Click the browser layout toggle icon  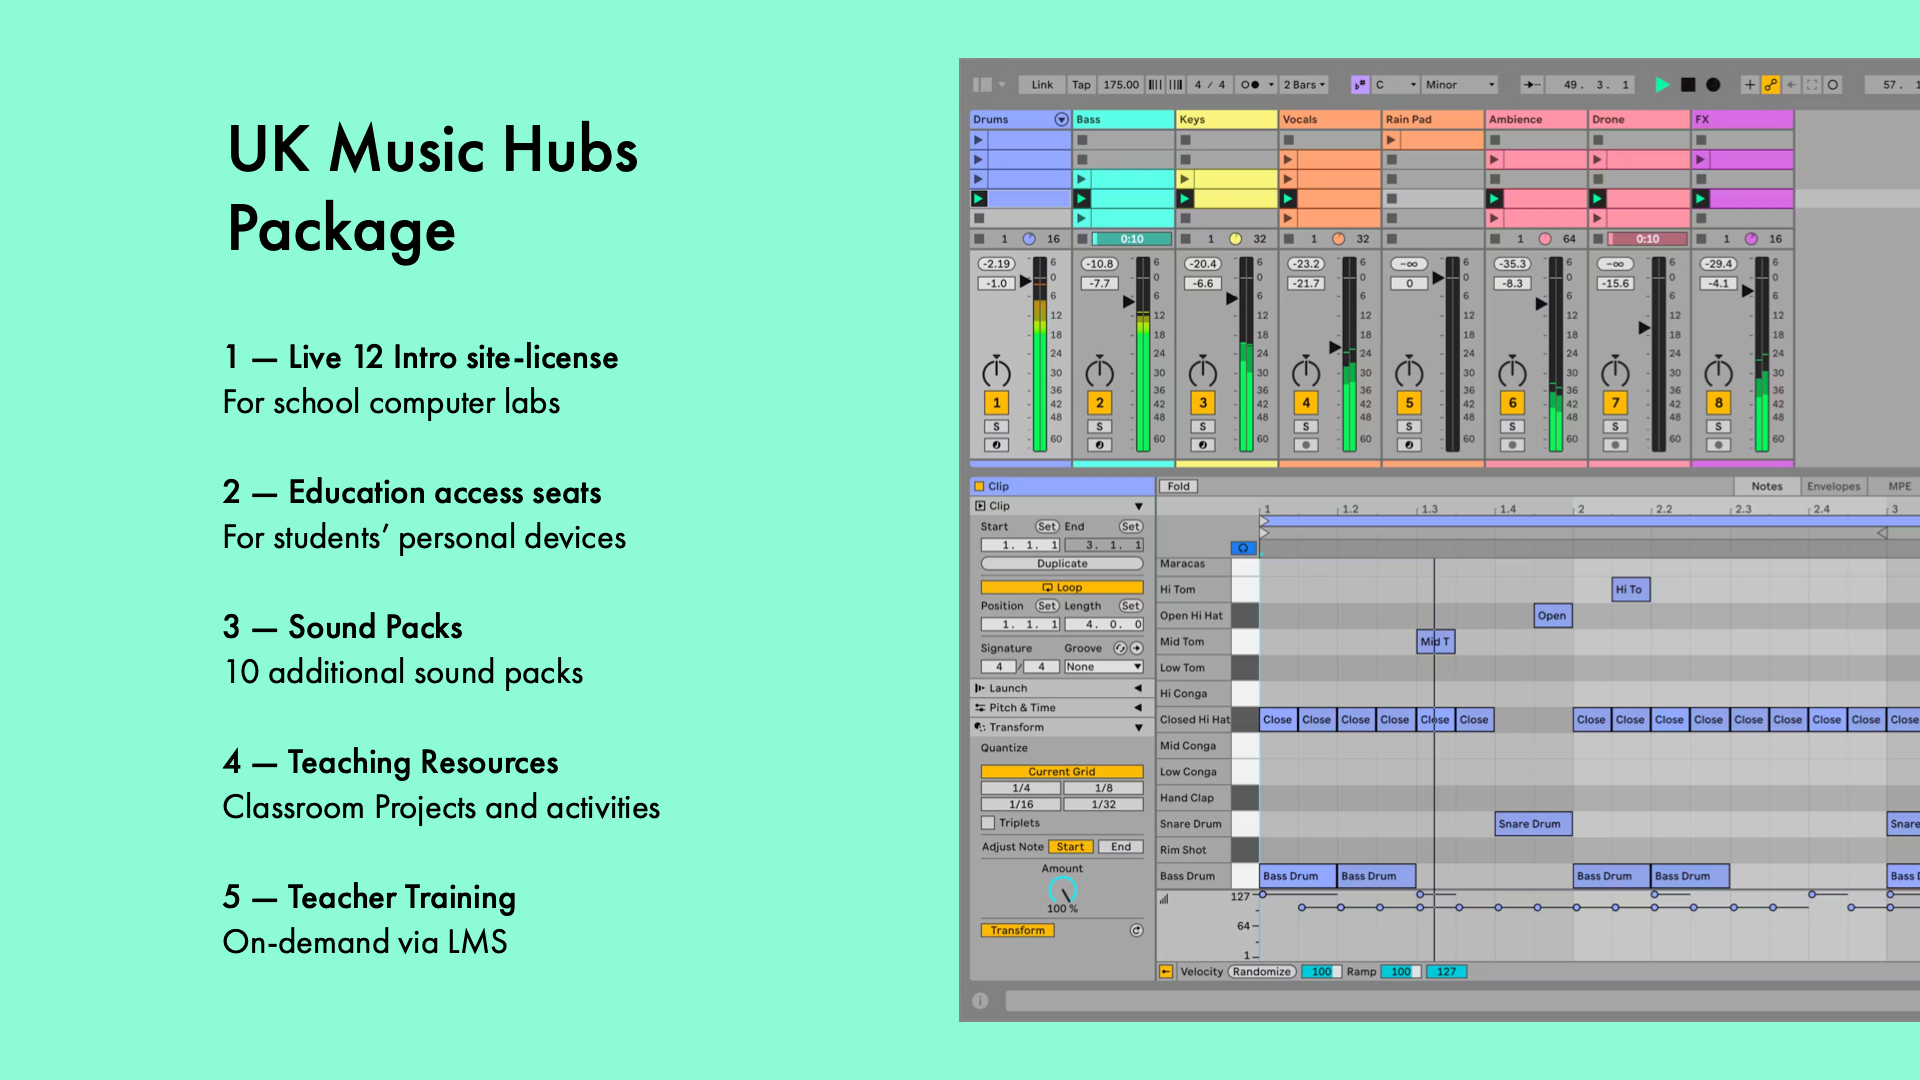coord(982,85)
